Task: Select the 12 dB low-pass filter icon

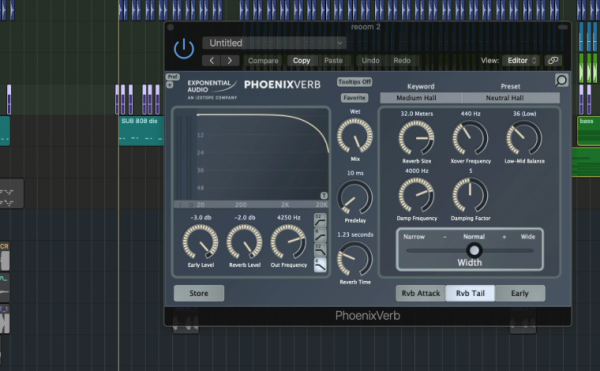Action: (x=320, y=250)
